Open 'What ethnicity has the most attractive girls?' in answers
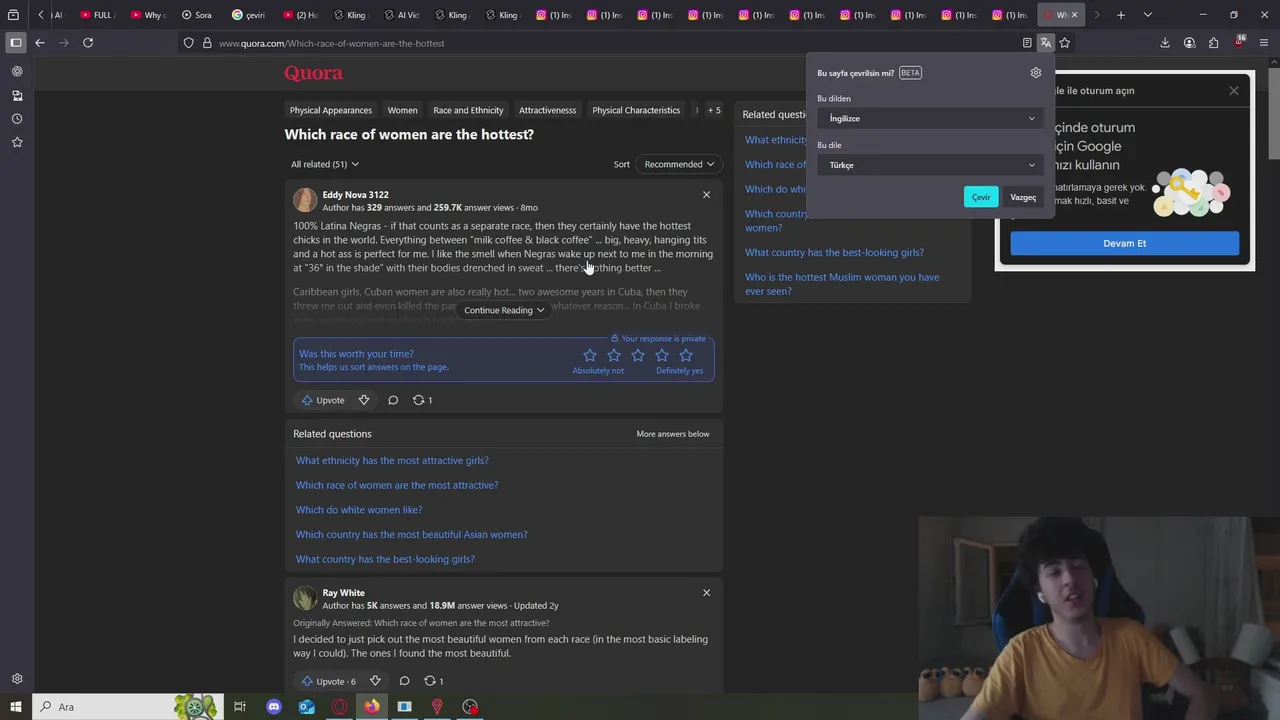This screenshot has width=1280, height=720. [x=392, y=461]
